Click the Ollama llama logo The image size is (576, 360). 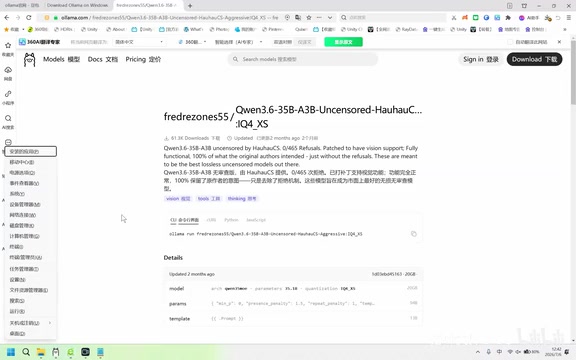click(x=29, y=60)
